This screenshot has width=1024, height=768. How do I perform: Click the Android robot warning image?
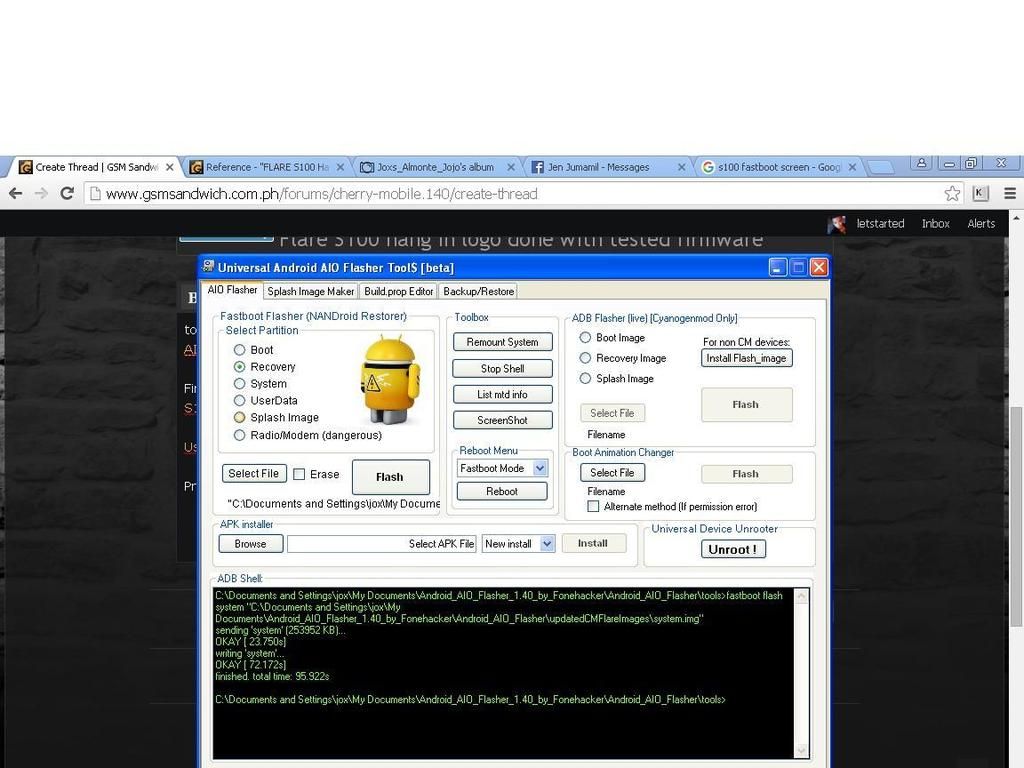click(x=389, y=381)
